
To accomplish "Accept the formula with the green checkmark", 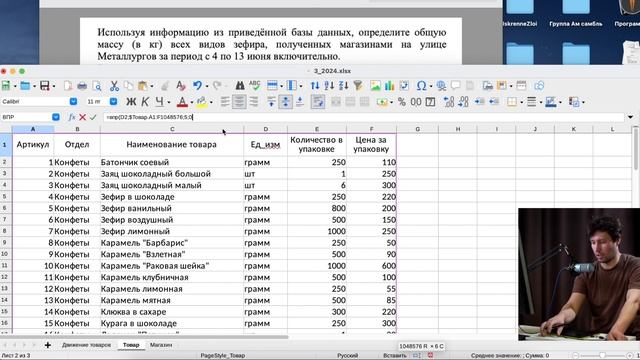I will [93, 117].
